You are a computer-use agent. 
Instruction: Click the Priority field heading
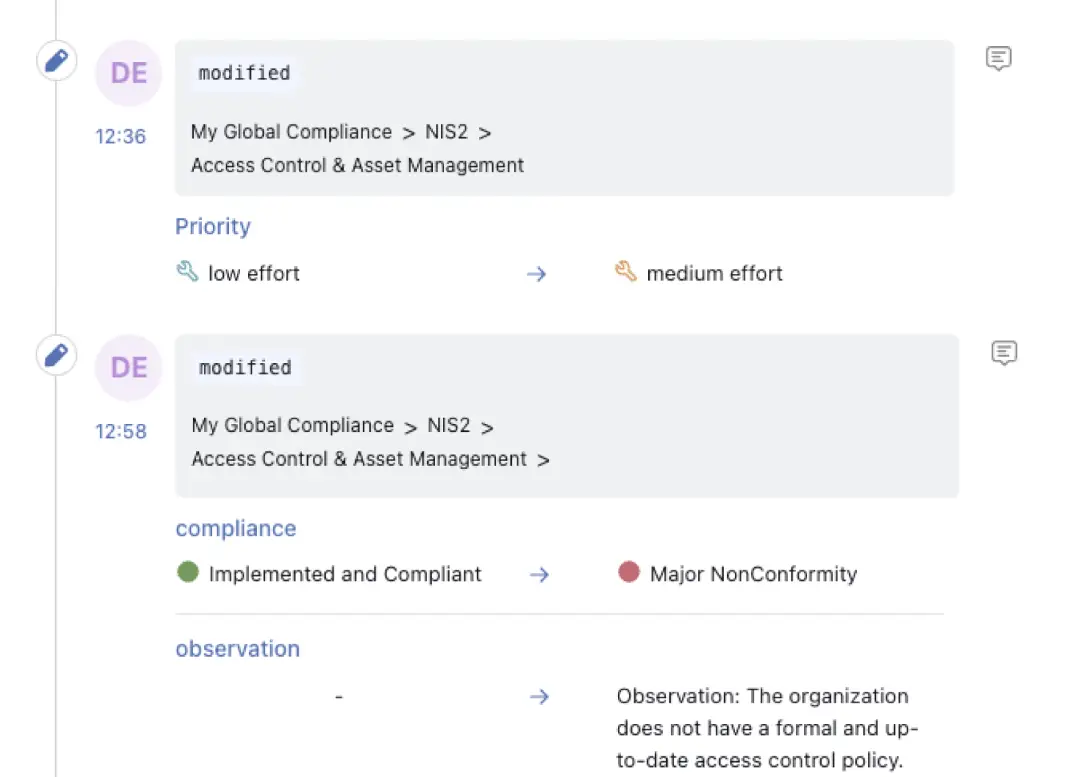click(213, 227)
